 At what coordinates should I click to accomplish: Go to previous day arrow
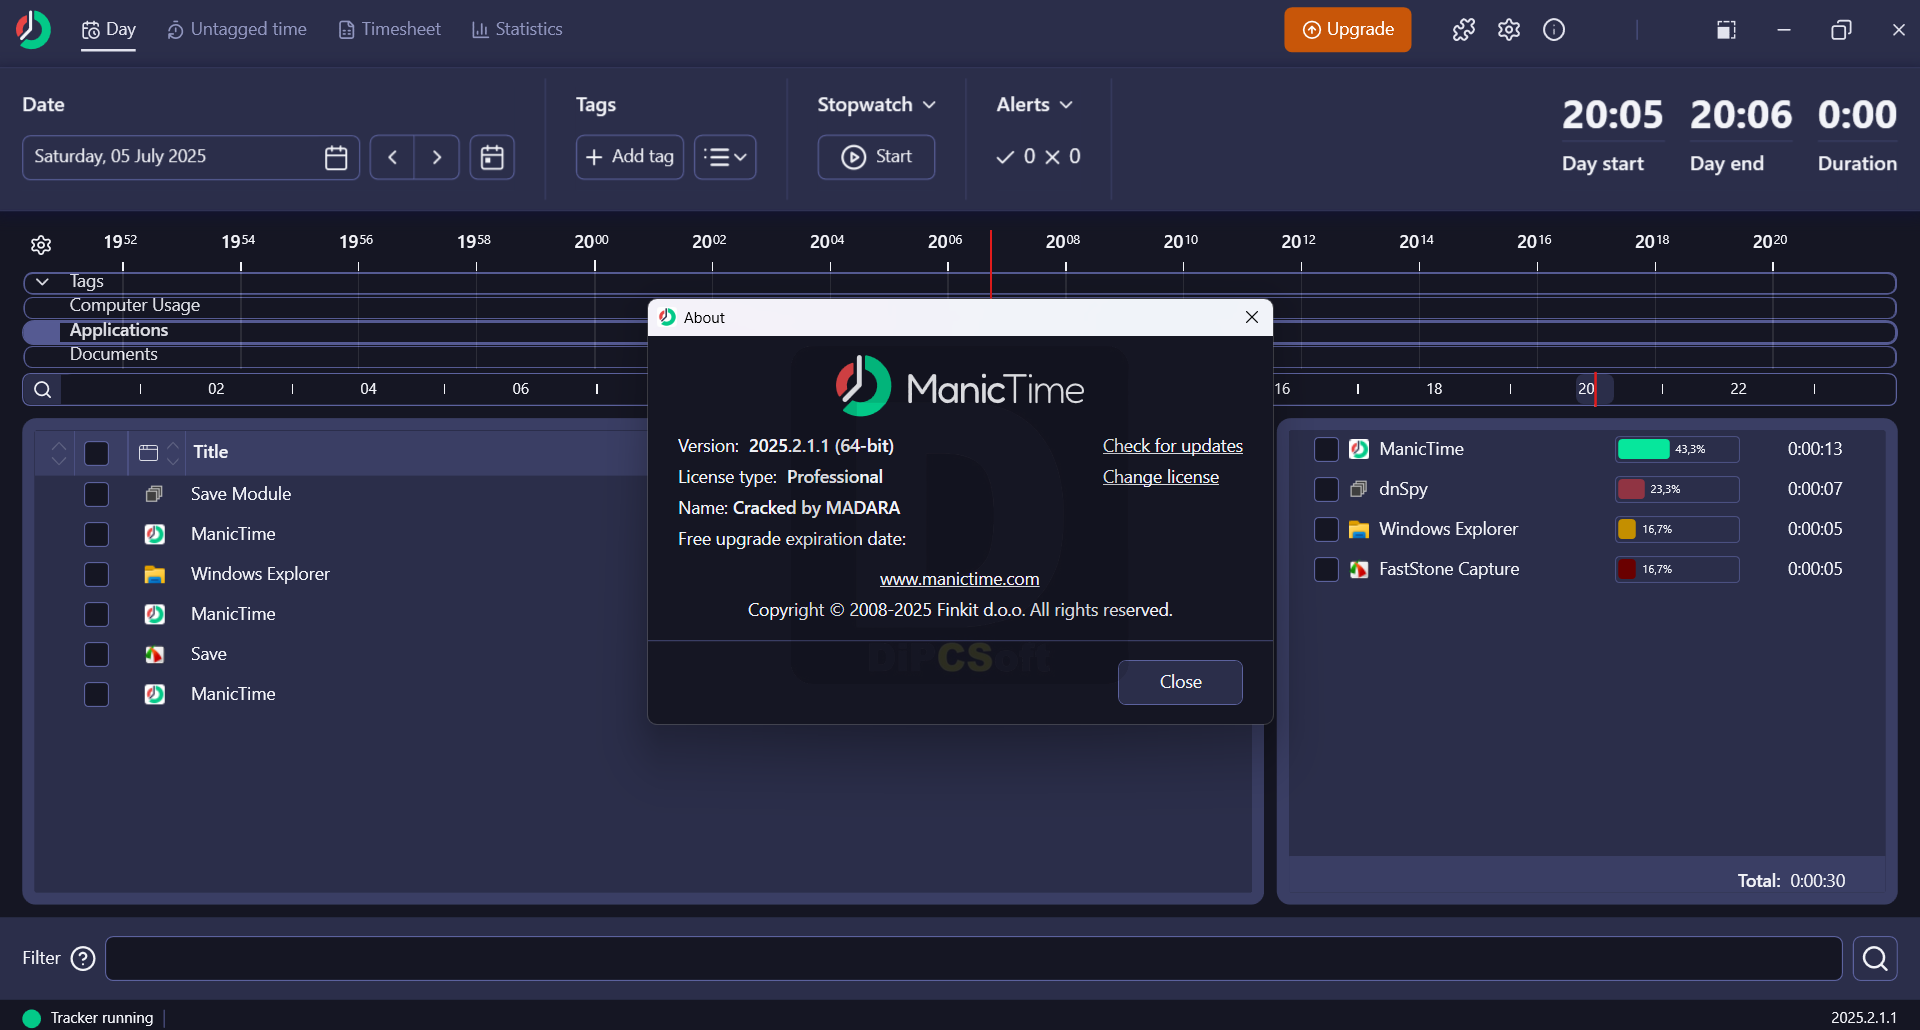click(x=392, y=157)
